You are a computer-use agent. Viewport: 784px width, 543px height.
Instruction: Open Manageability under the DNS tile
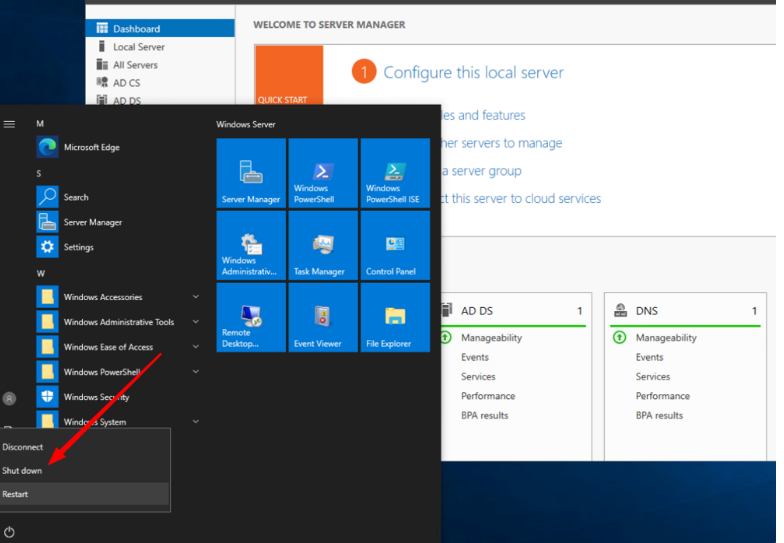(x=668, y=338)
